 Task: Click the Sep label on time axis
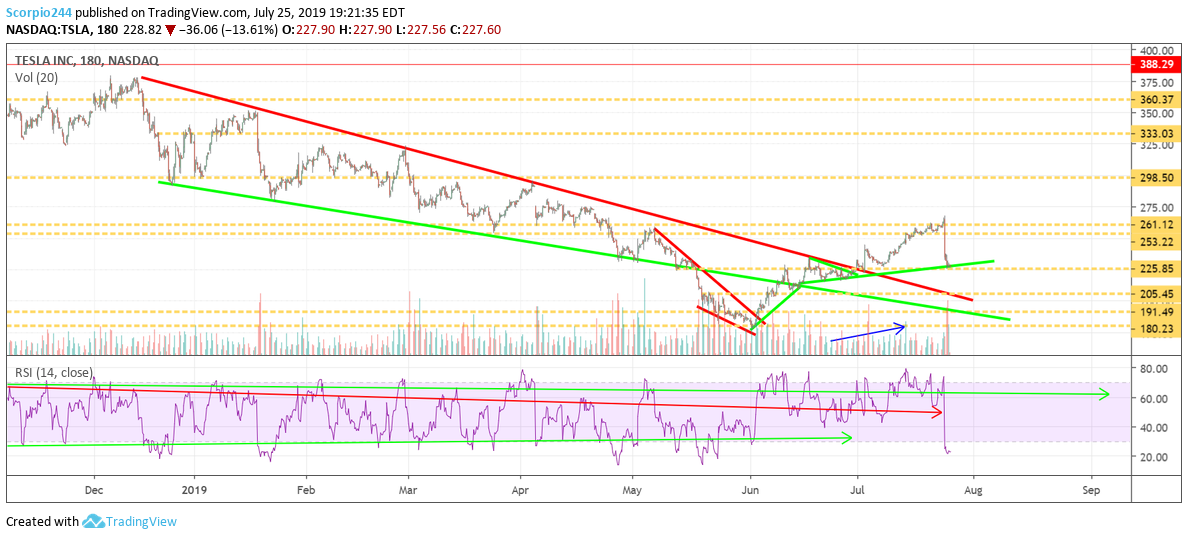pos(1091,491)
